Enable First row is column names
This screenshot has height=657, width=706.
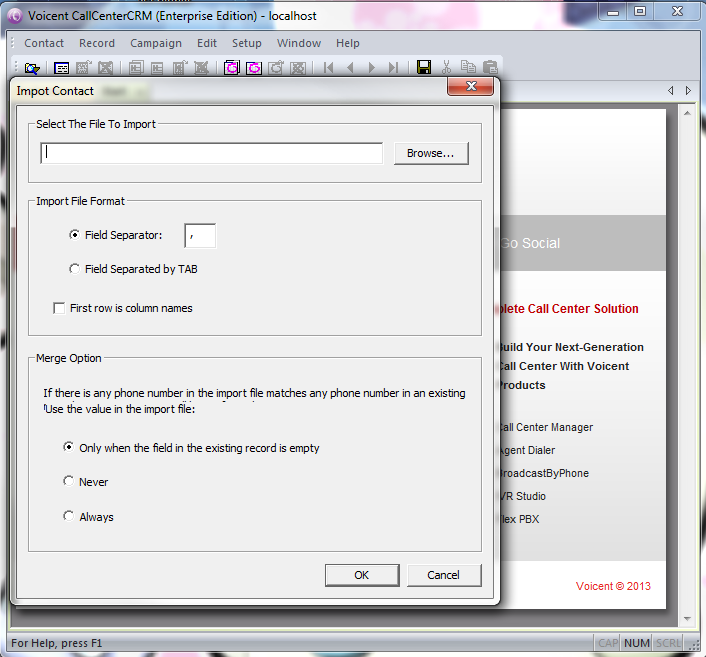tap(59, 308)
